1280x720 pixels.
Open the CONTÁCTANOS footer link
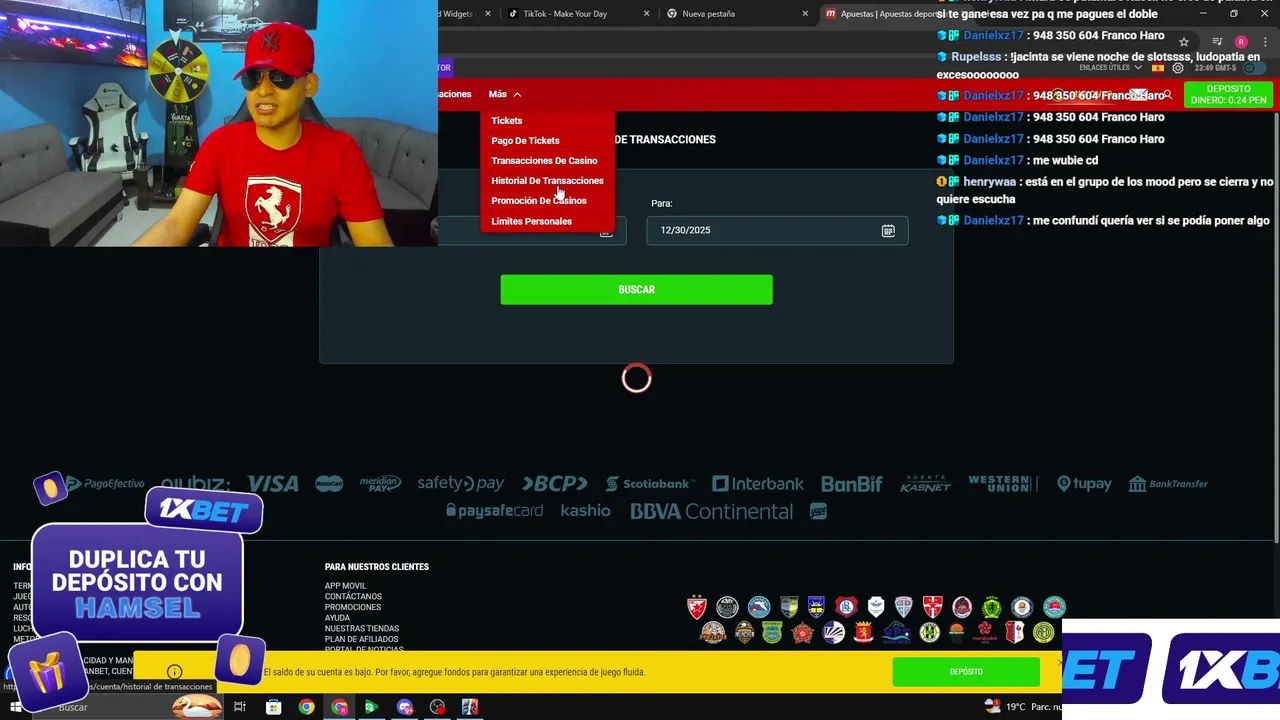(x=353, y=597)
